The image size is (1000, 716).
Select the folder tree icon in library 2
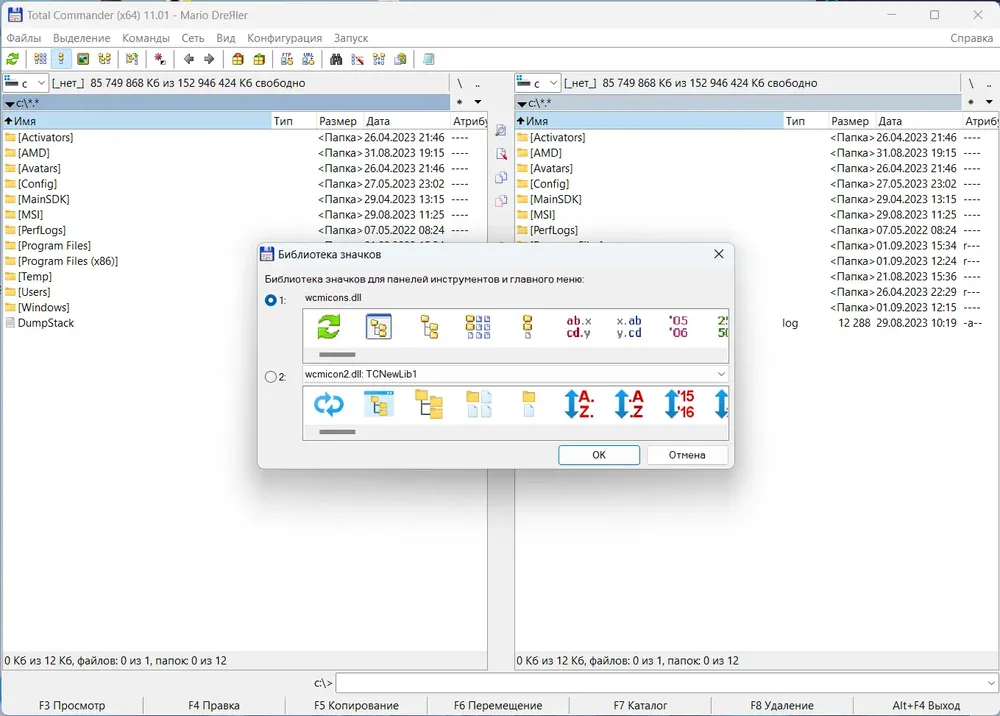(429, 404)
